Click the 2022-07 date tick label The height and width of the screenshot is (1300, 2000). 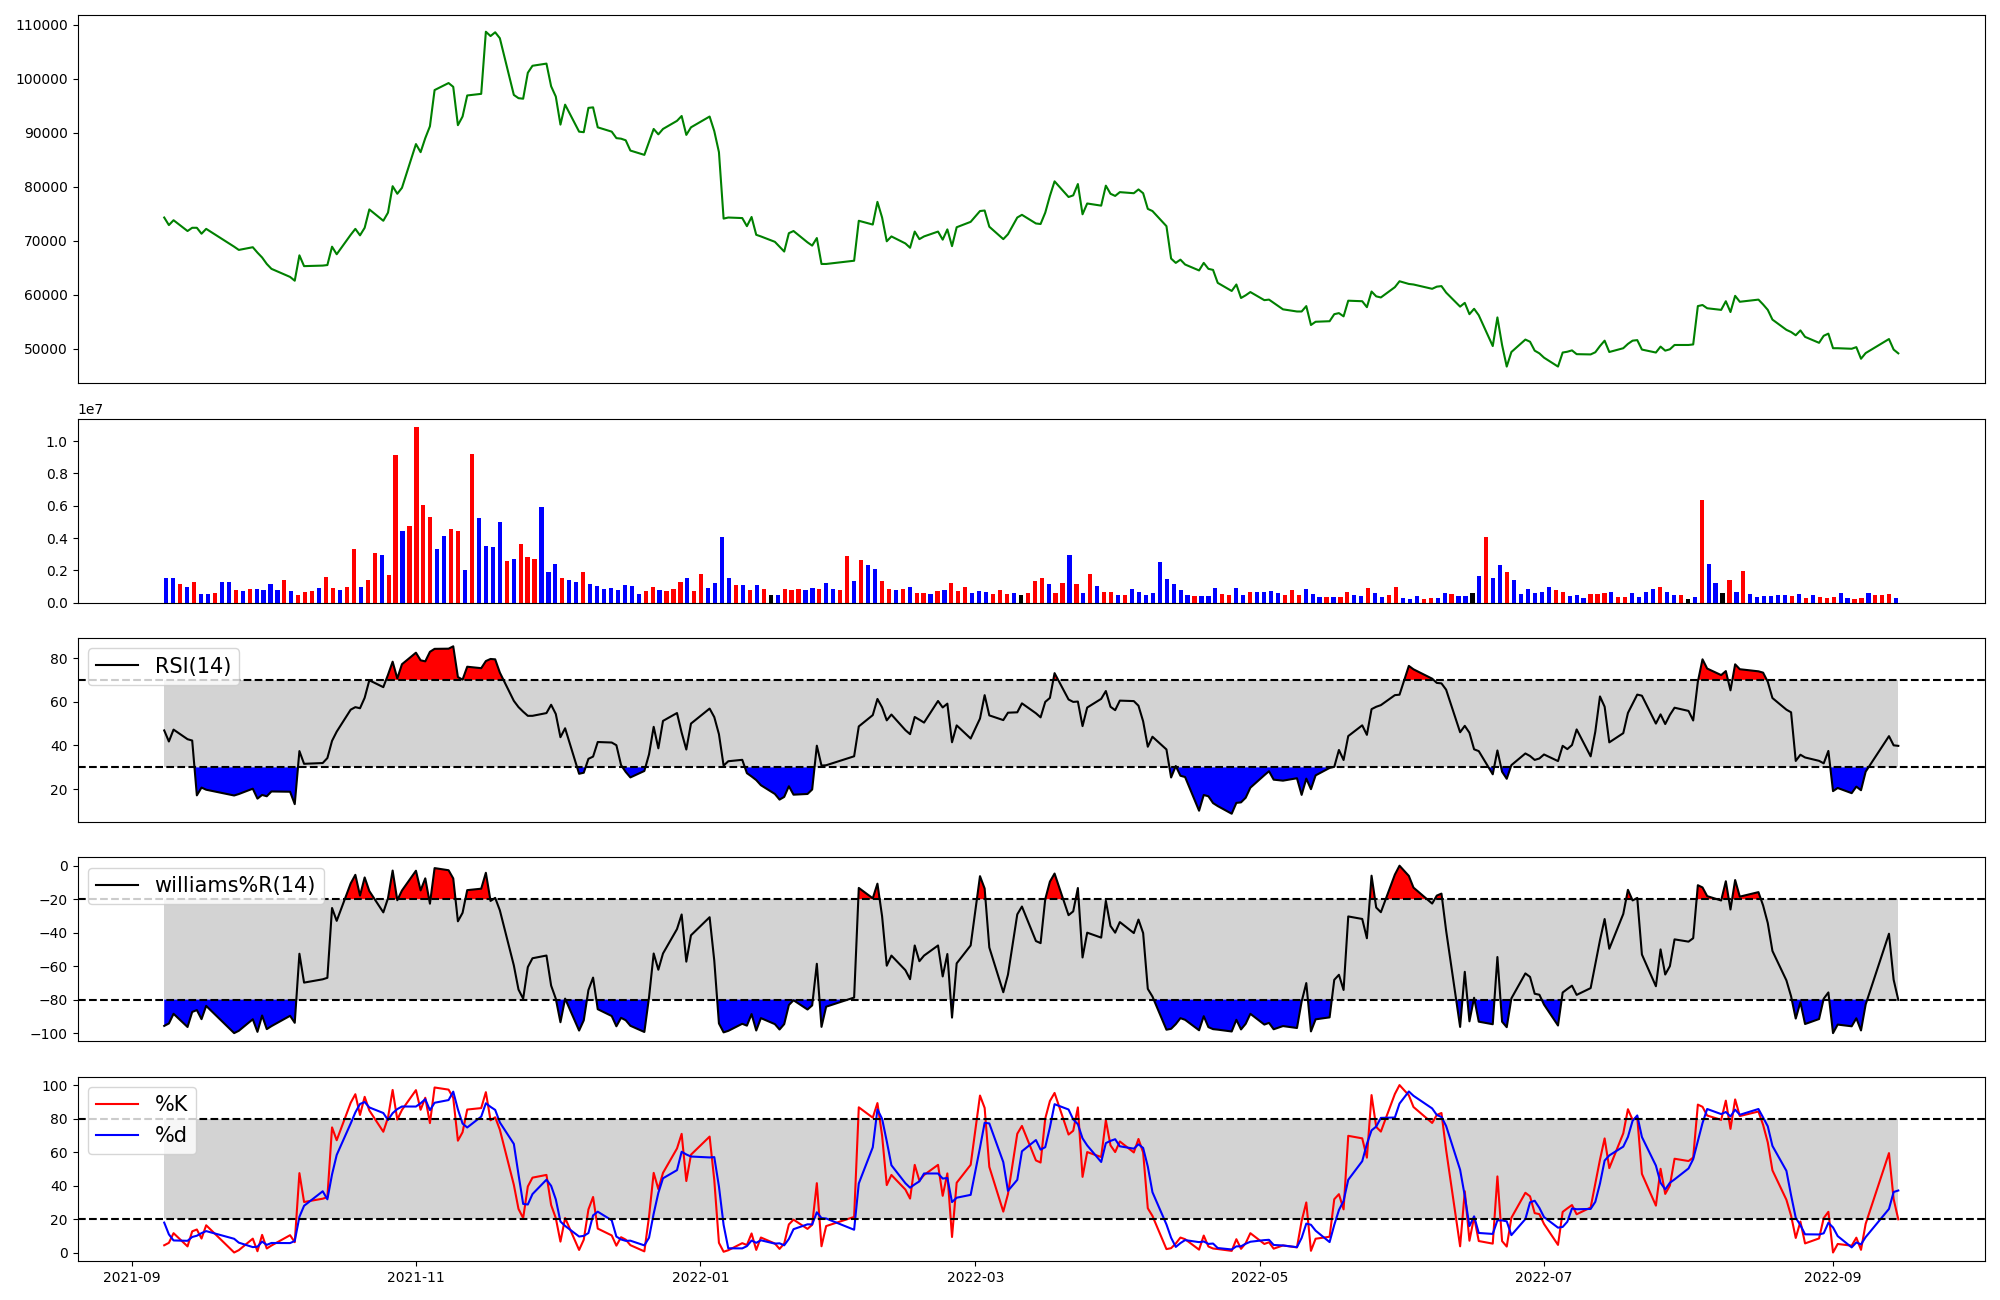click(x=1544, y=1277)
